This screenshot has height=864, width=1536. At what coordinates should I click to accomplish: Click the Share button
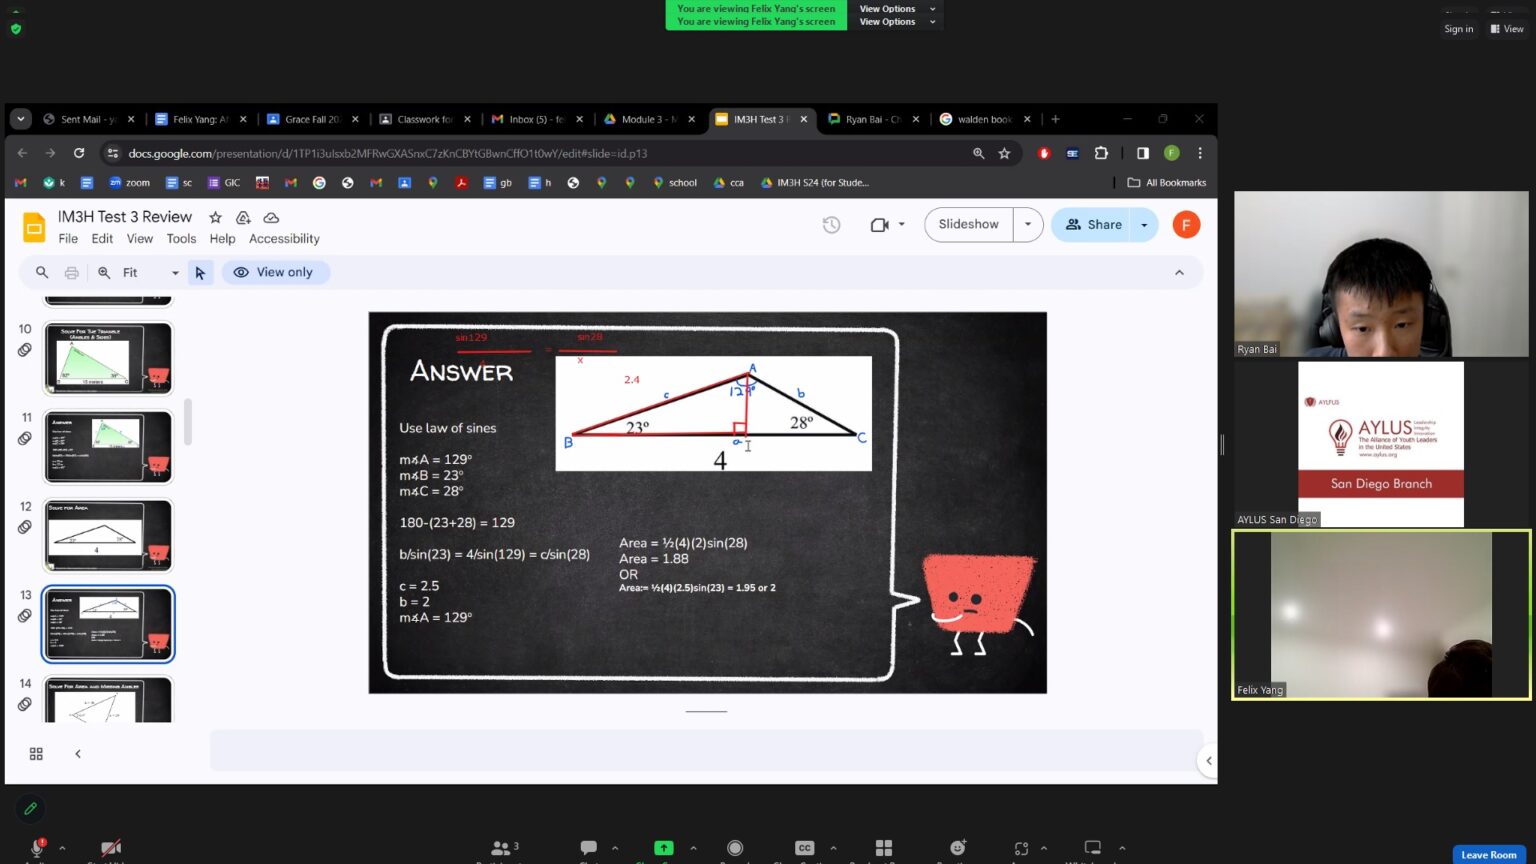pyautogui.click(x=1092, y=225)
